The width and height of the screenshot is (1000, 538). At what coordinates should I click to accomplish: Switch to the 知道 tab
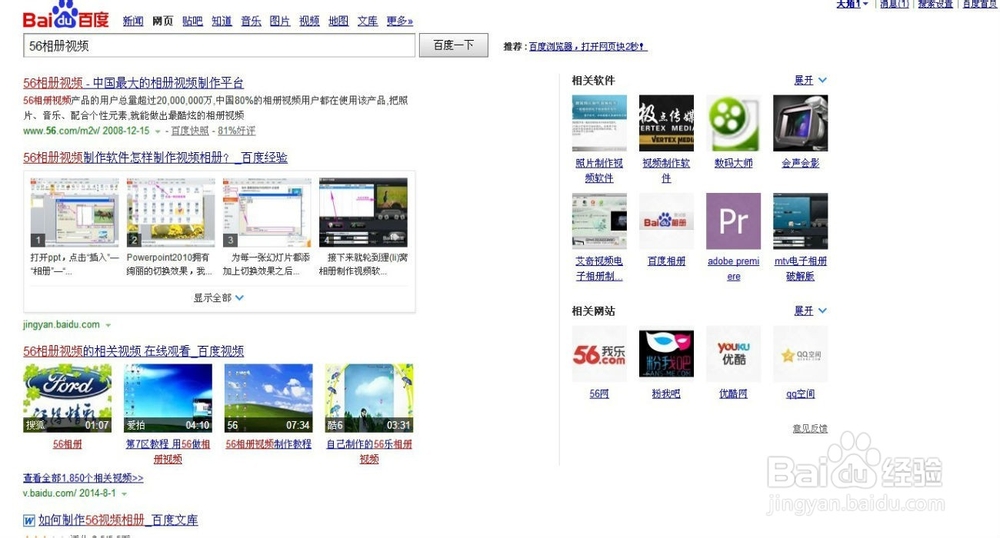(x=221, y=21)
